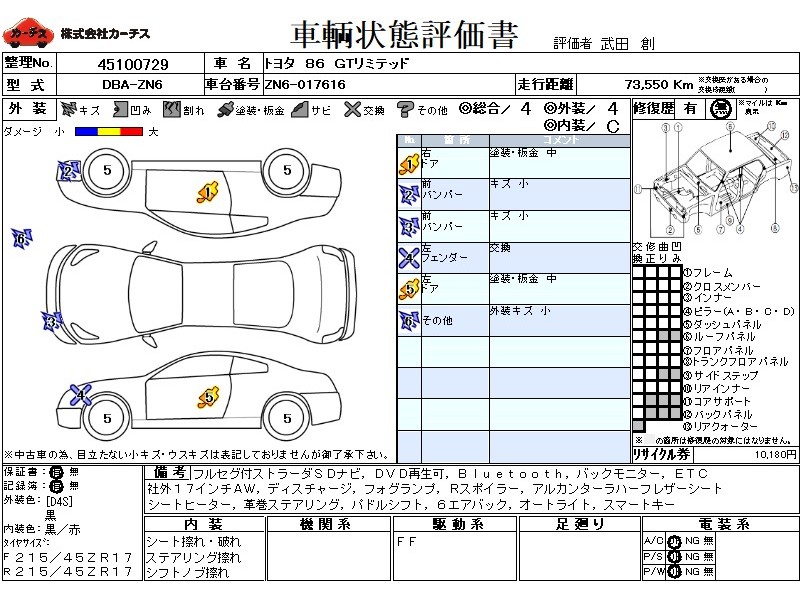800x600 pixels.
Task: Click the 足廻り section header
Action: [580, 524]
